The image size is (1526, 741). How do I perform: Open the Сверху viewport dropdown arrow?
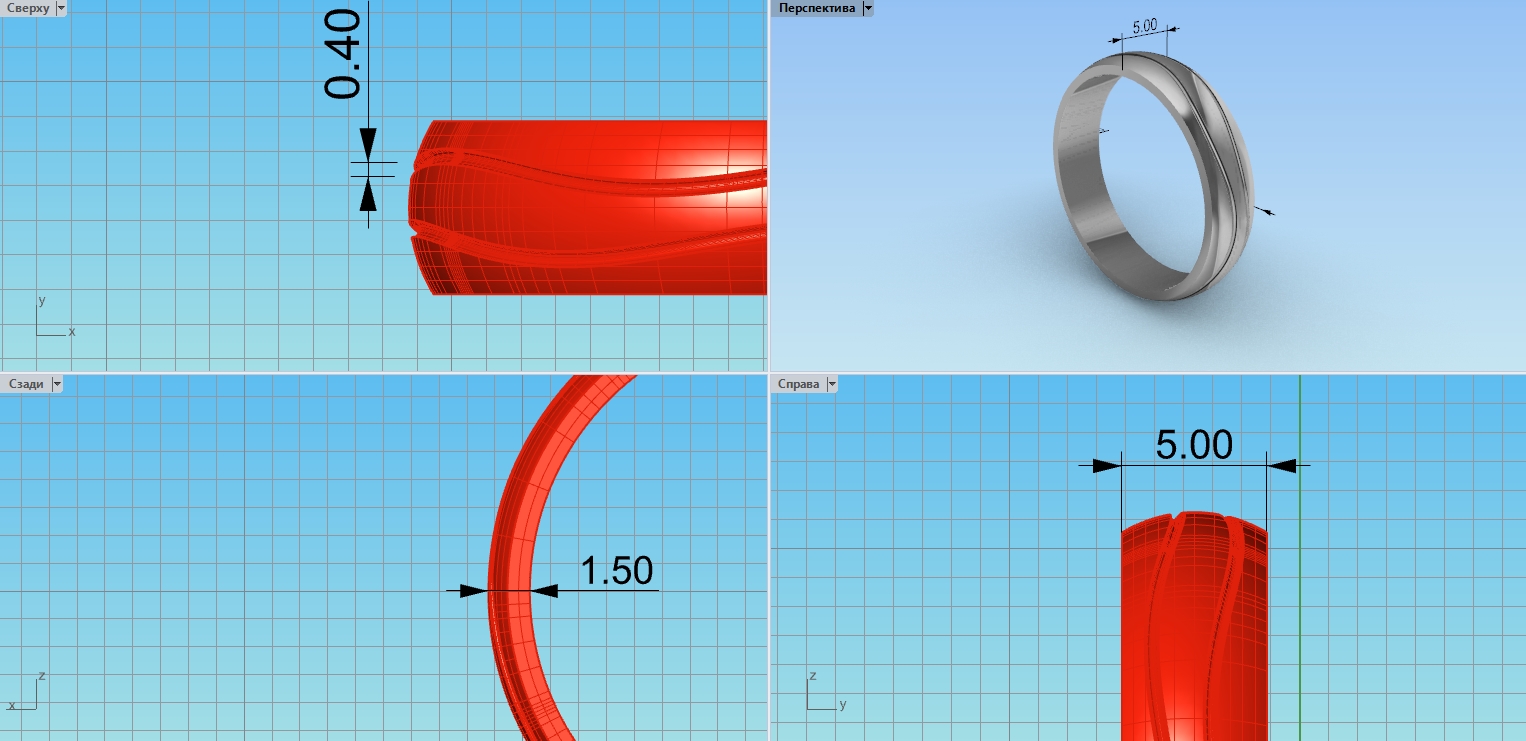tap(61, 8)
